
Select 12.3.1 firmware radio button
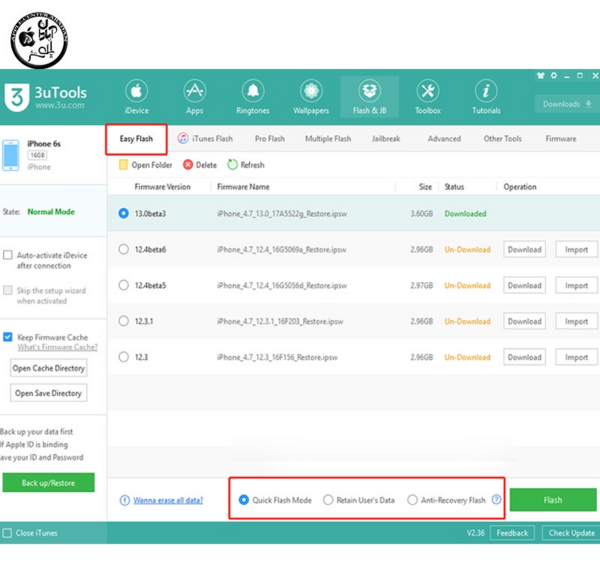coord(124,321)
